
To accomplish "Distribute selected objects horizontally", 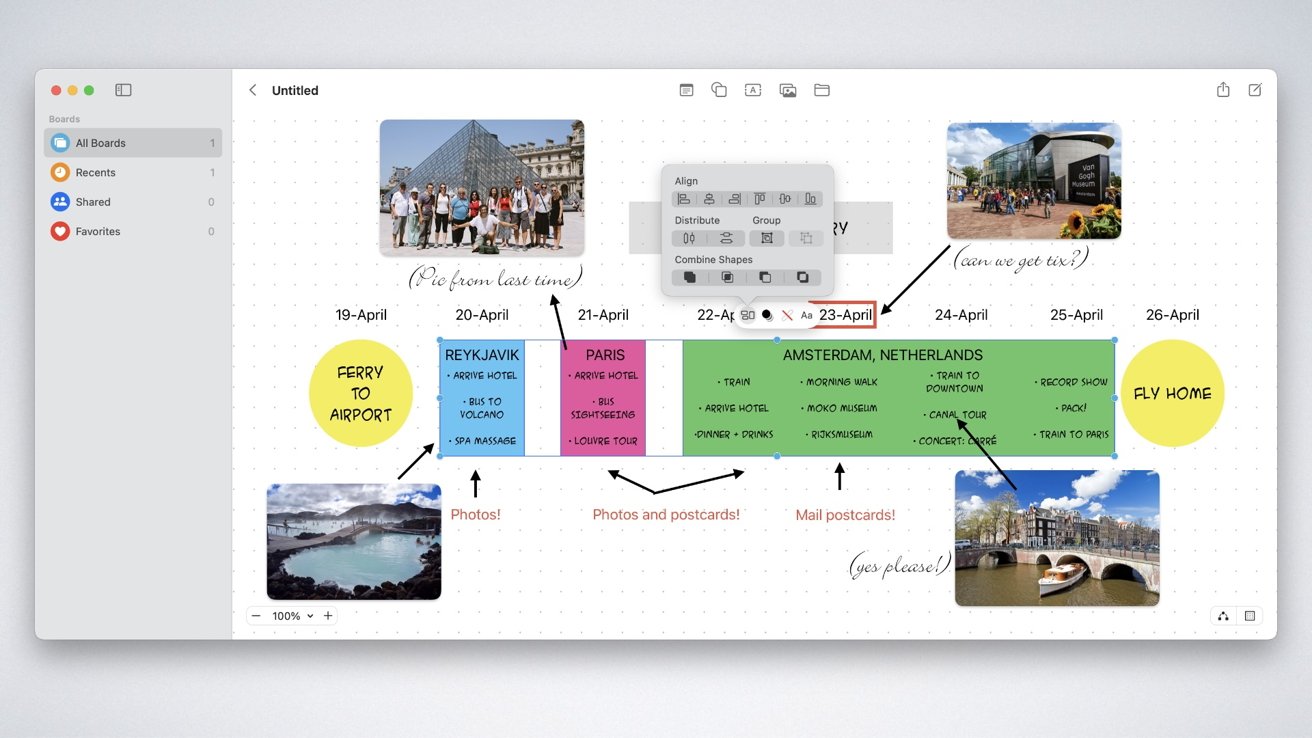I will click(x=689, y=238).
